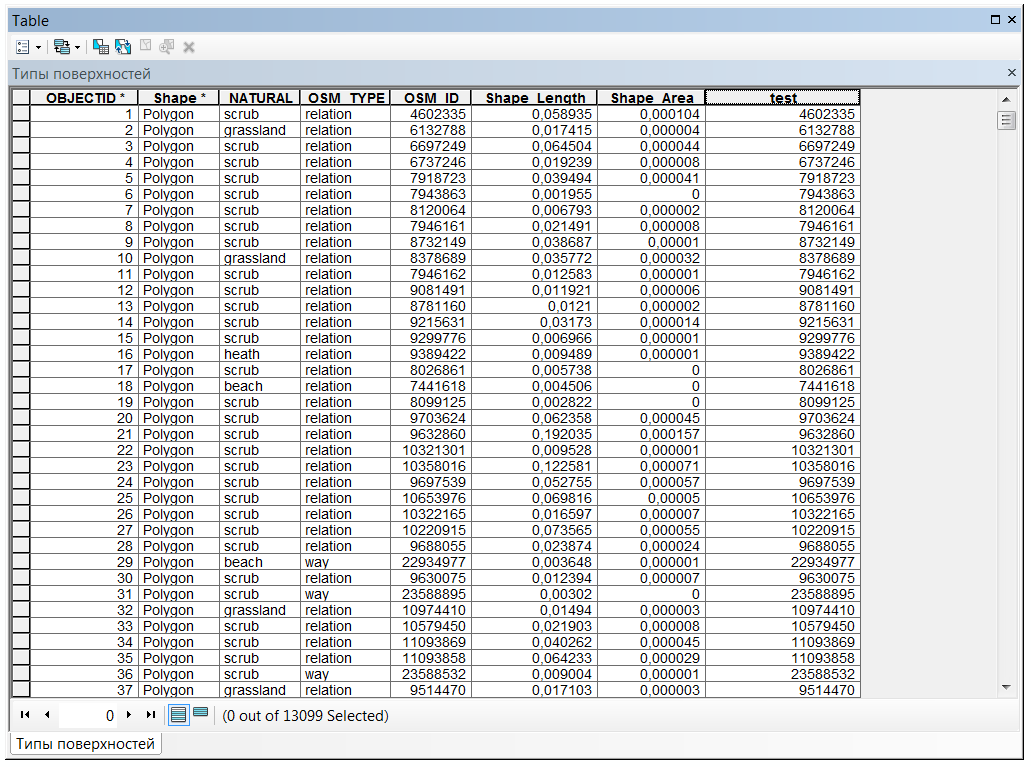Click the Related Tables icon
1031x767 pixels.
[x=61, y=47]
